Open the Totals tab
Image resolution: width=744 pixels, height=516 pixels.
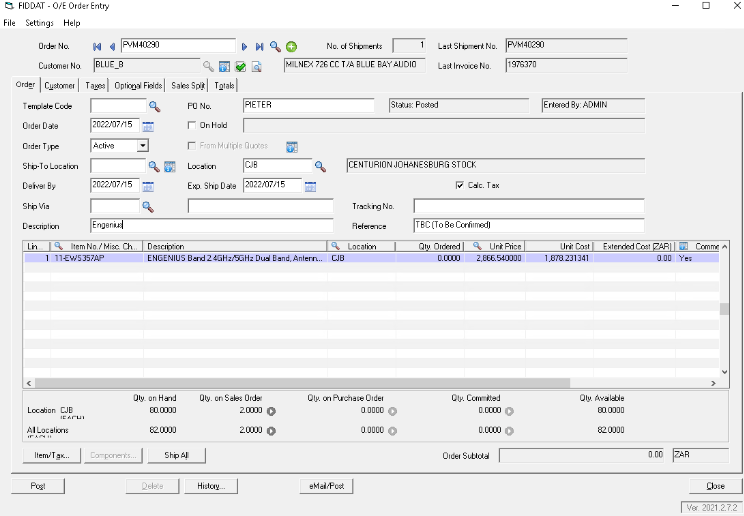(224, 86)
